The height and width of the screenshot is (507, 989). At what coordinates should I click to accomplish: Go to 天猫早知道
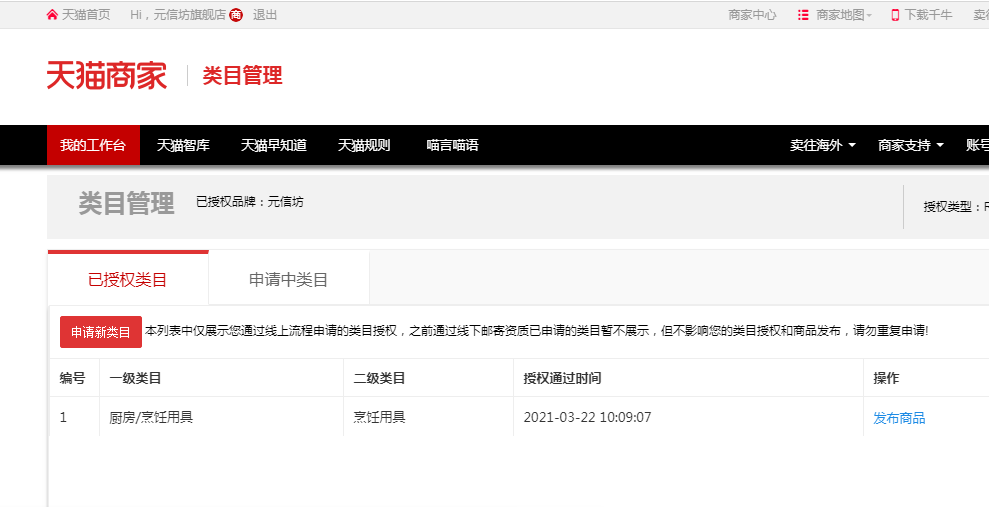pyautogui.click(x=274, y=145)
